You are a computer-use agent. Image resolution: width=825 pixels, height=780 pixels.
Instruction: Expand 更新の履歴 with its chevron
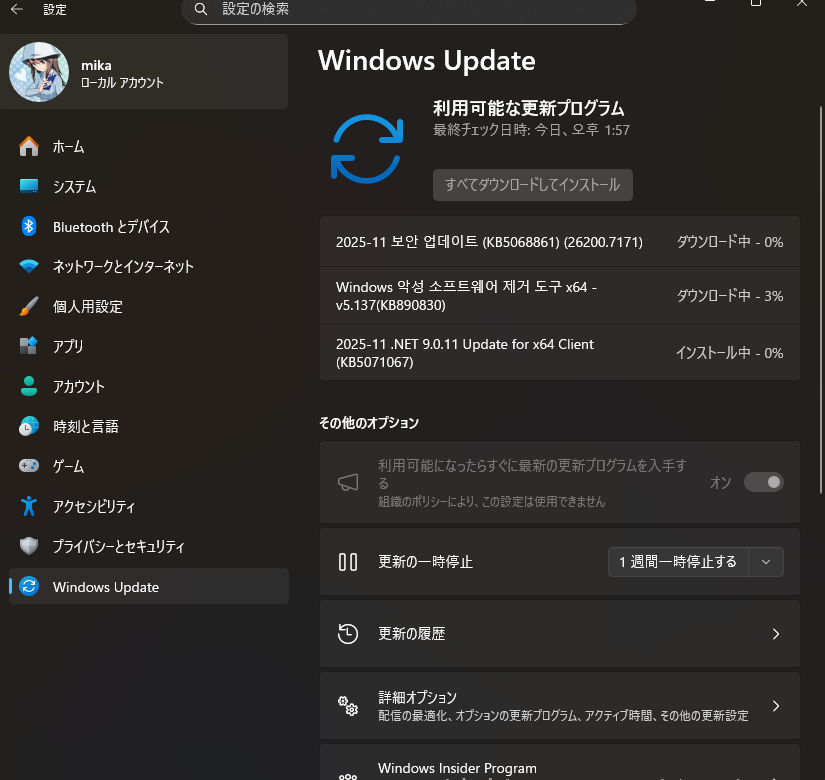click(x=776, y=634)
